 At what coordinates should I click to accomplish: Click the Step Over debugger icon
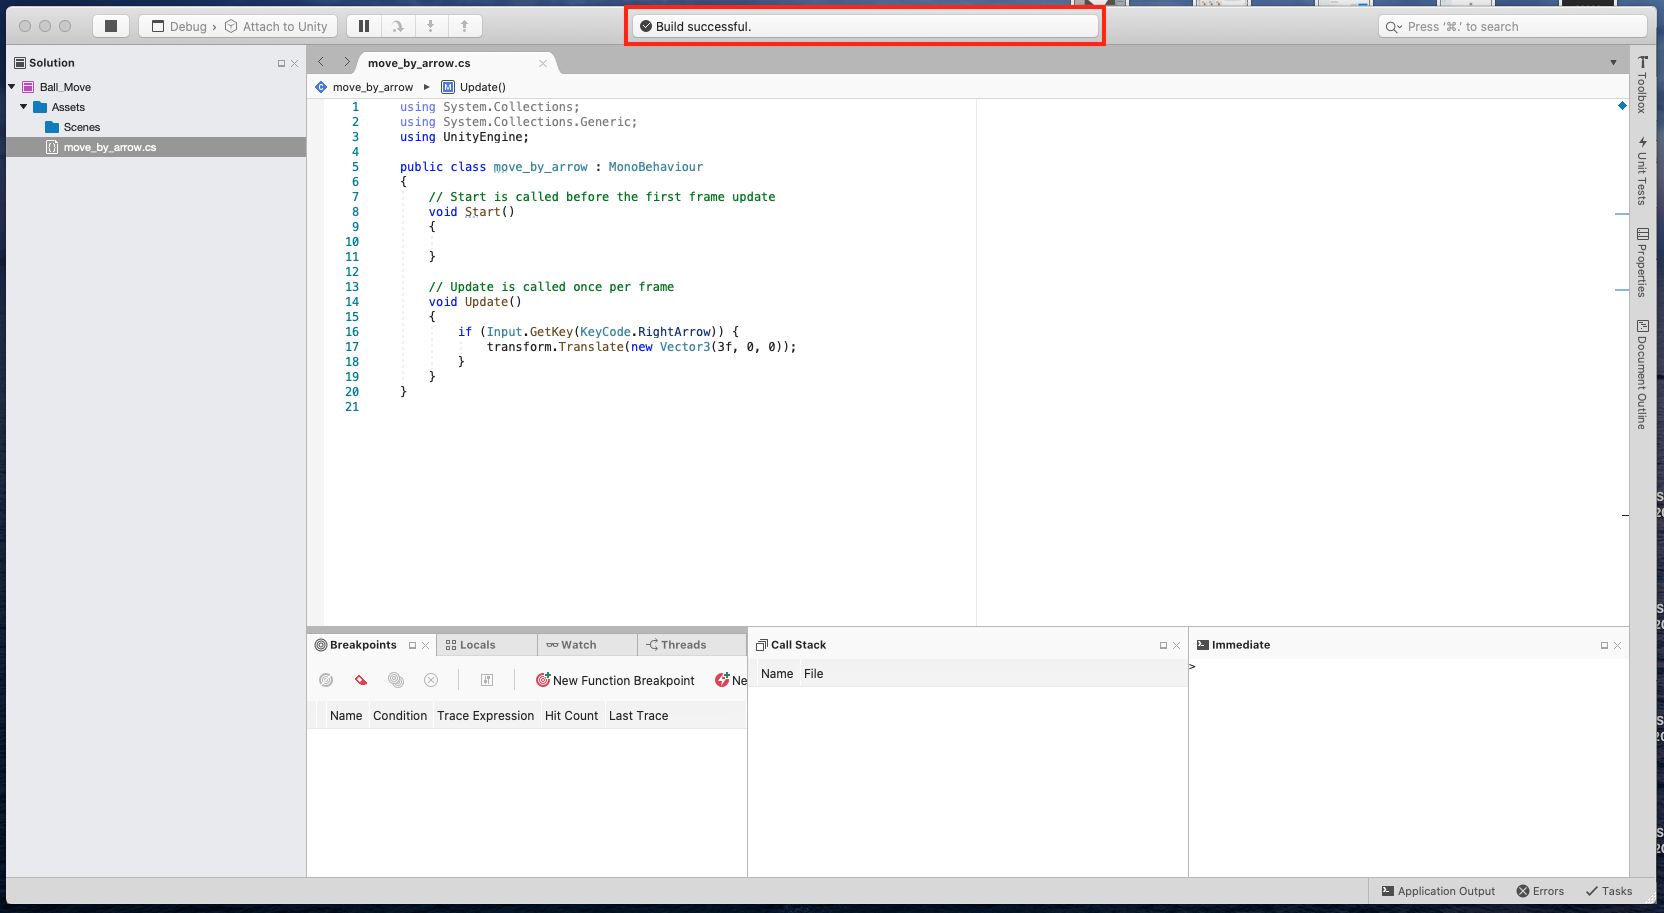398,26
